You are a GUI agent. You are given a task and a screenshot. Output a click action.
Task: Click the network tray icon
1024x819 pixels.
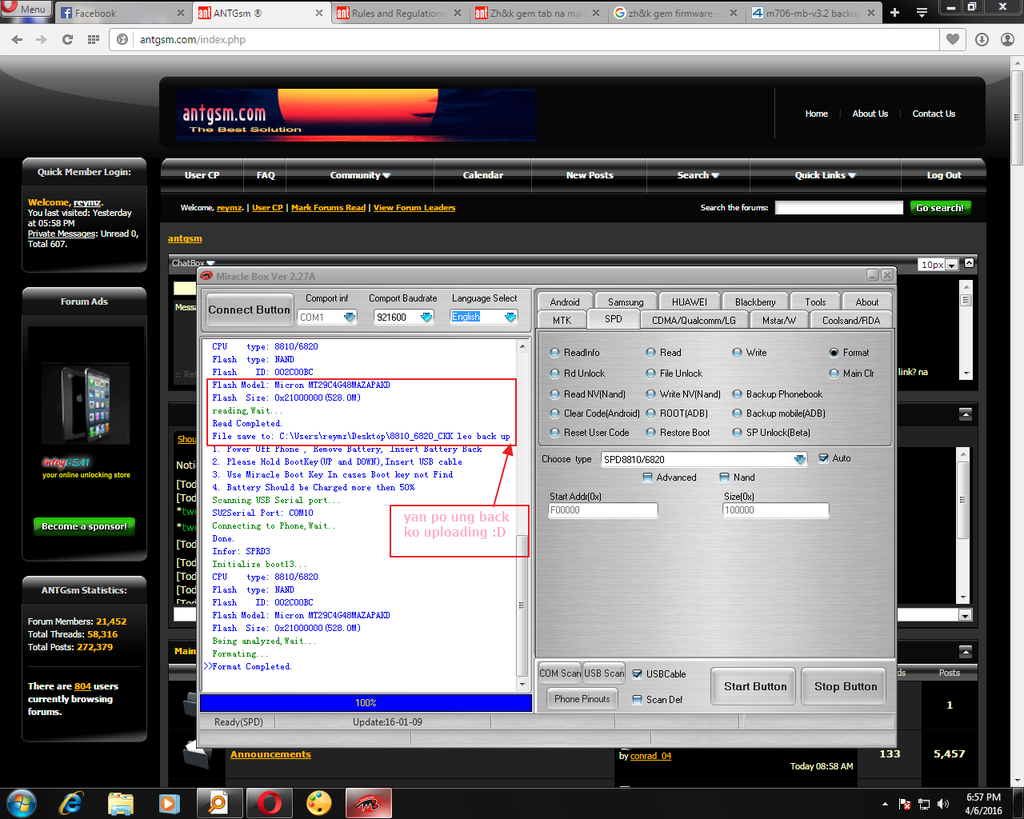click(923, 803)
